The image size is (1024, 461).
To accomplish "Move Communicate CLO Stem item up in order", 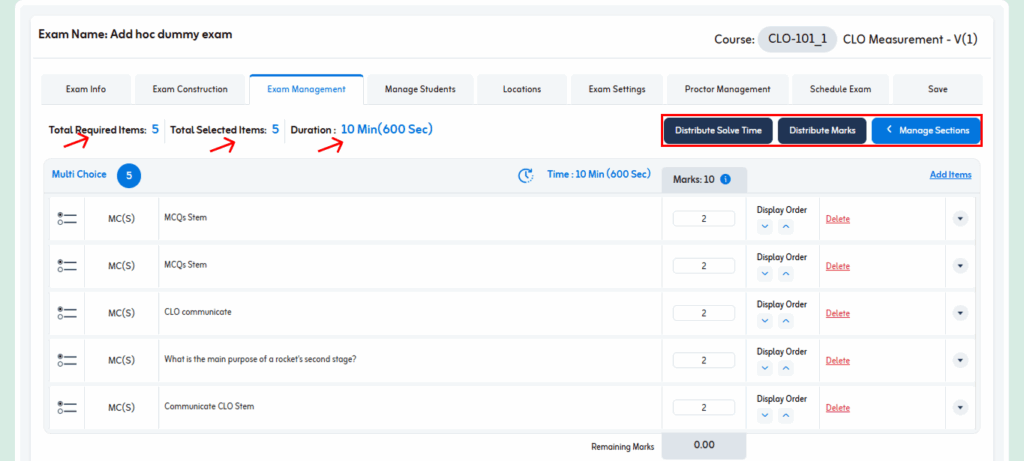I will (786, 416).
